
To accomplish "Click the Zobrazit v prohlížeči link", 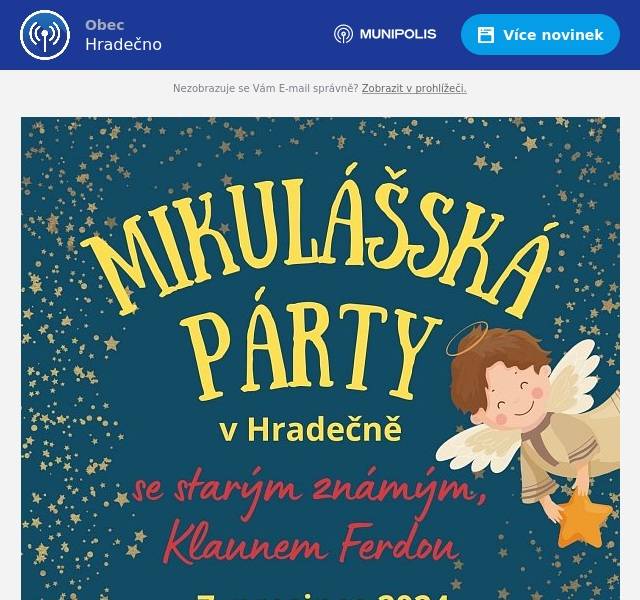I will tap(414, 89).
